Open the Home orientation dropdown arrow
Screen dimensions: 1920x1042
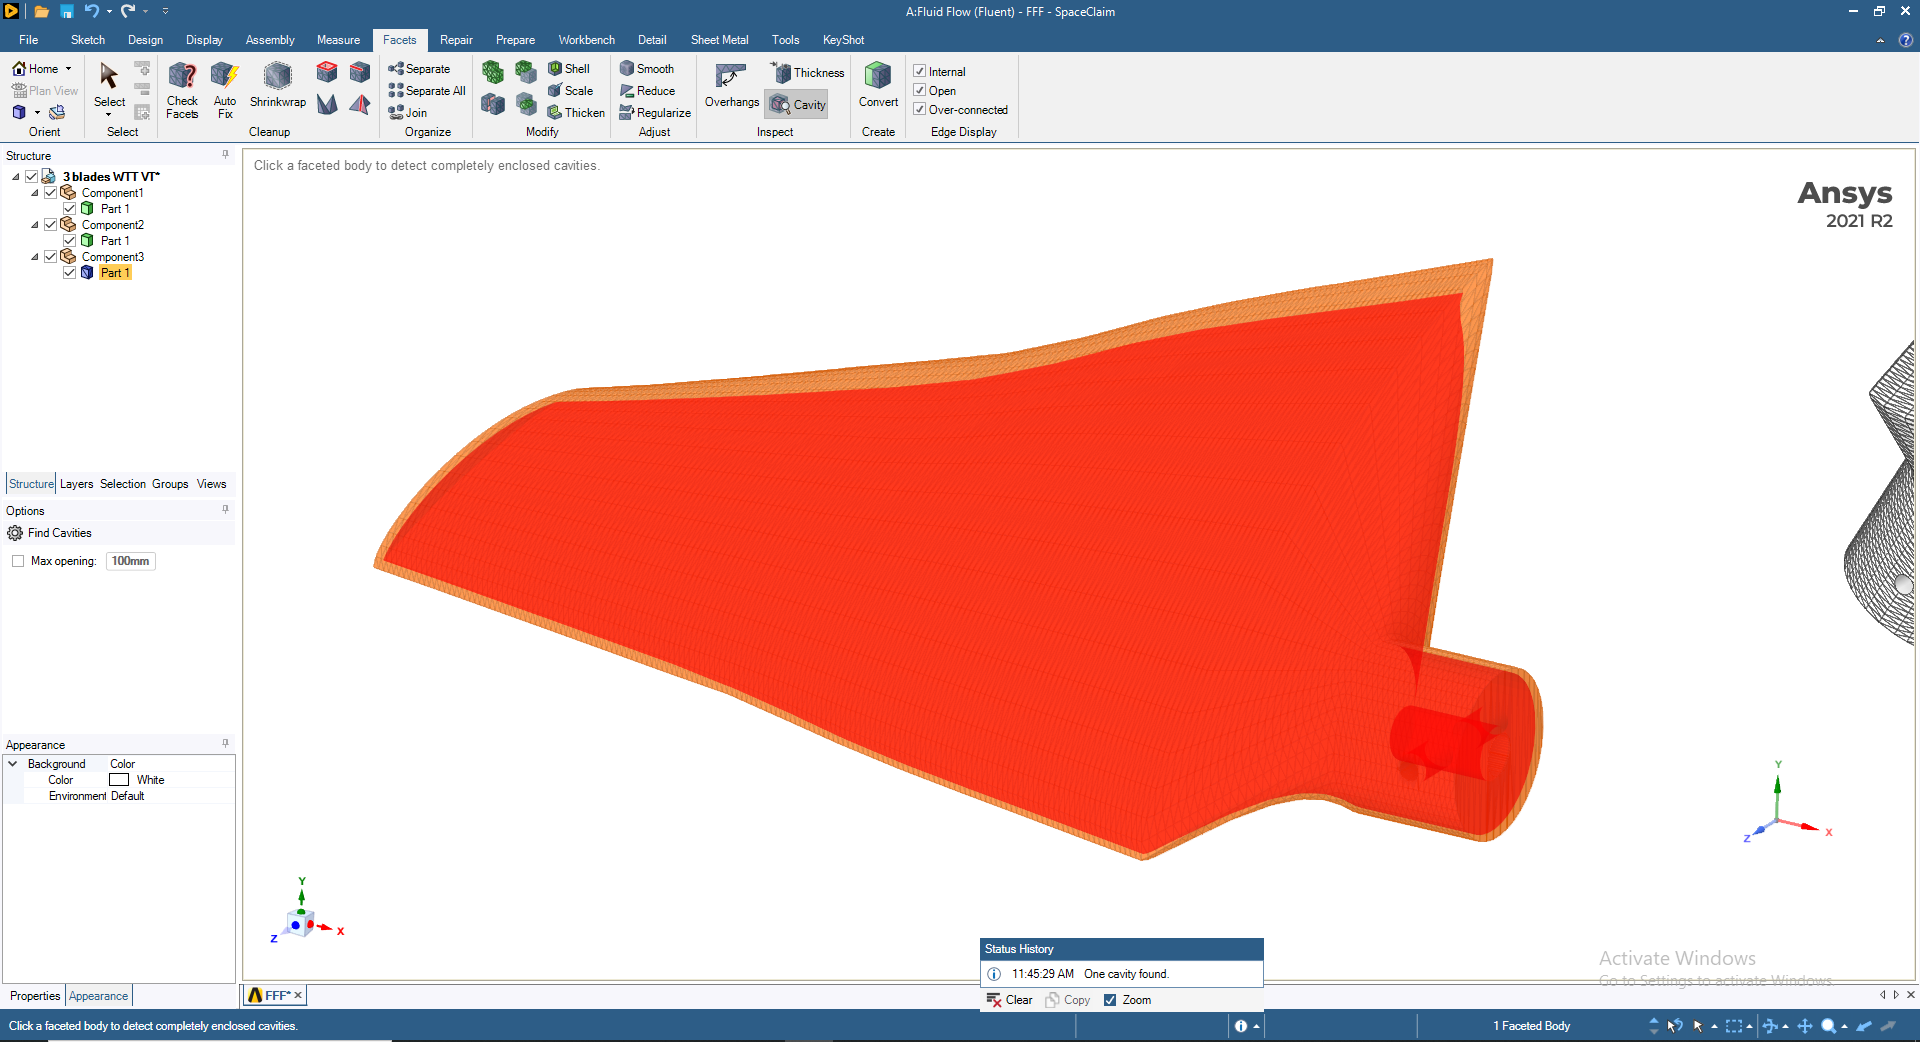(x=68, y=69)
